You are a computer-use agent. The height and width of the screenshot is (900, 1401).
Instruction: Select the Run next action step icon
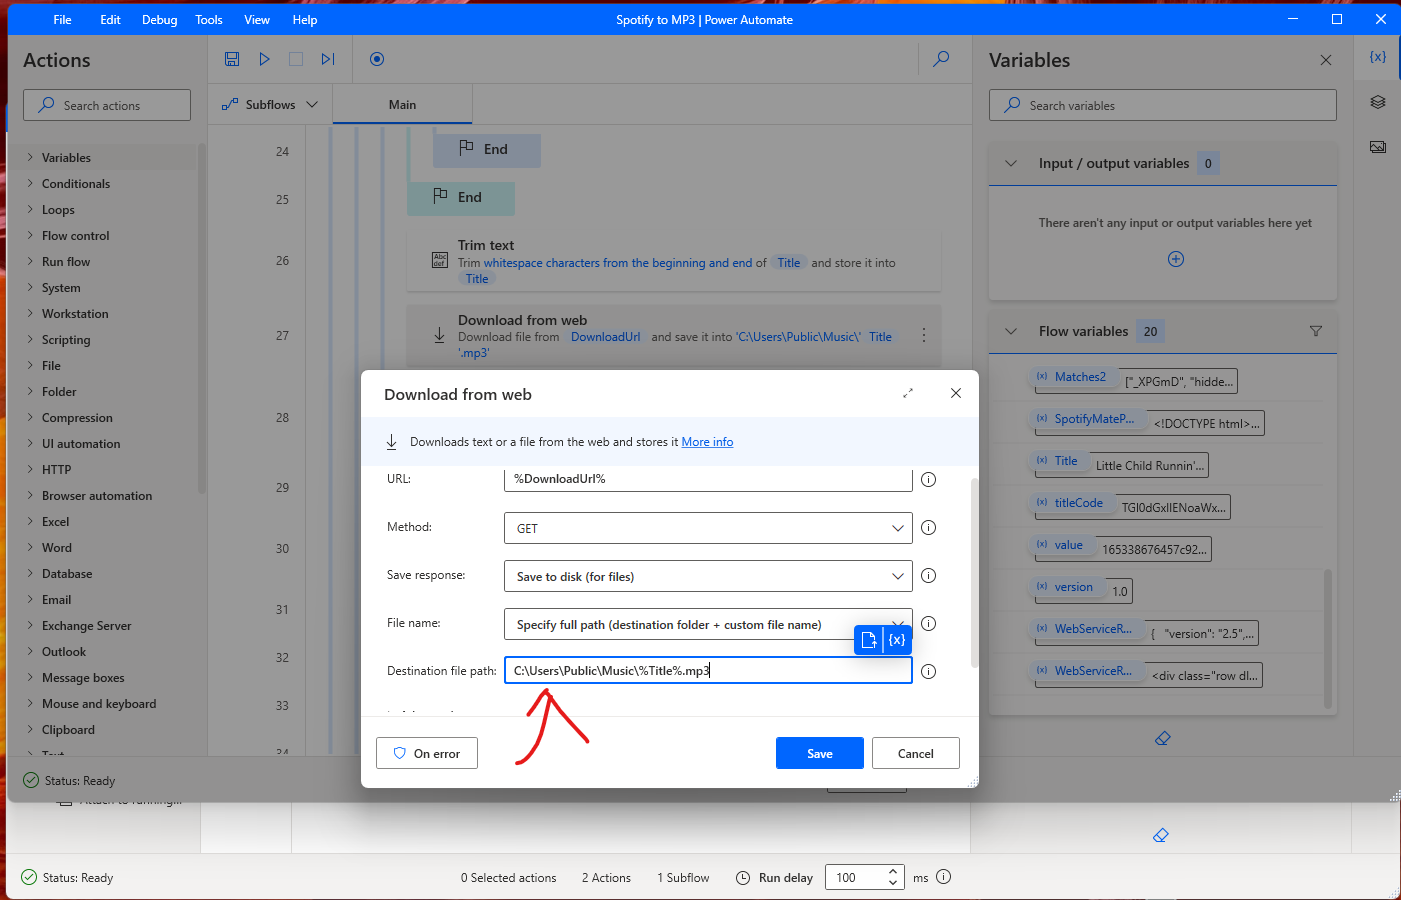tap(327, 59)
